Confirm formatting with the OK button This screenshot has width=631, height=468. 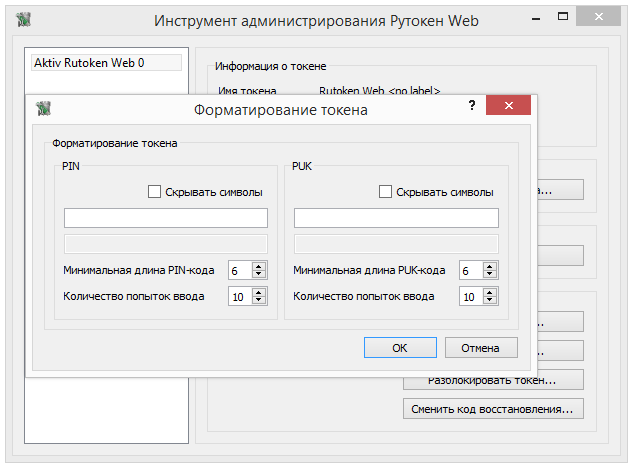[x=400, y=348]
